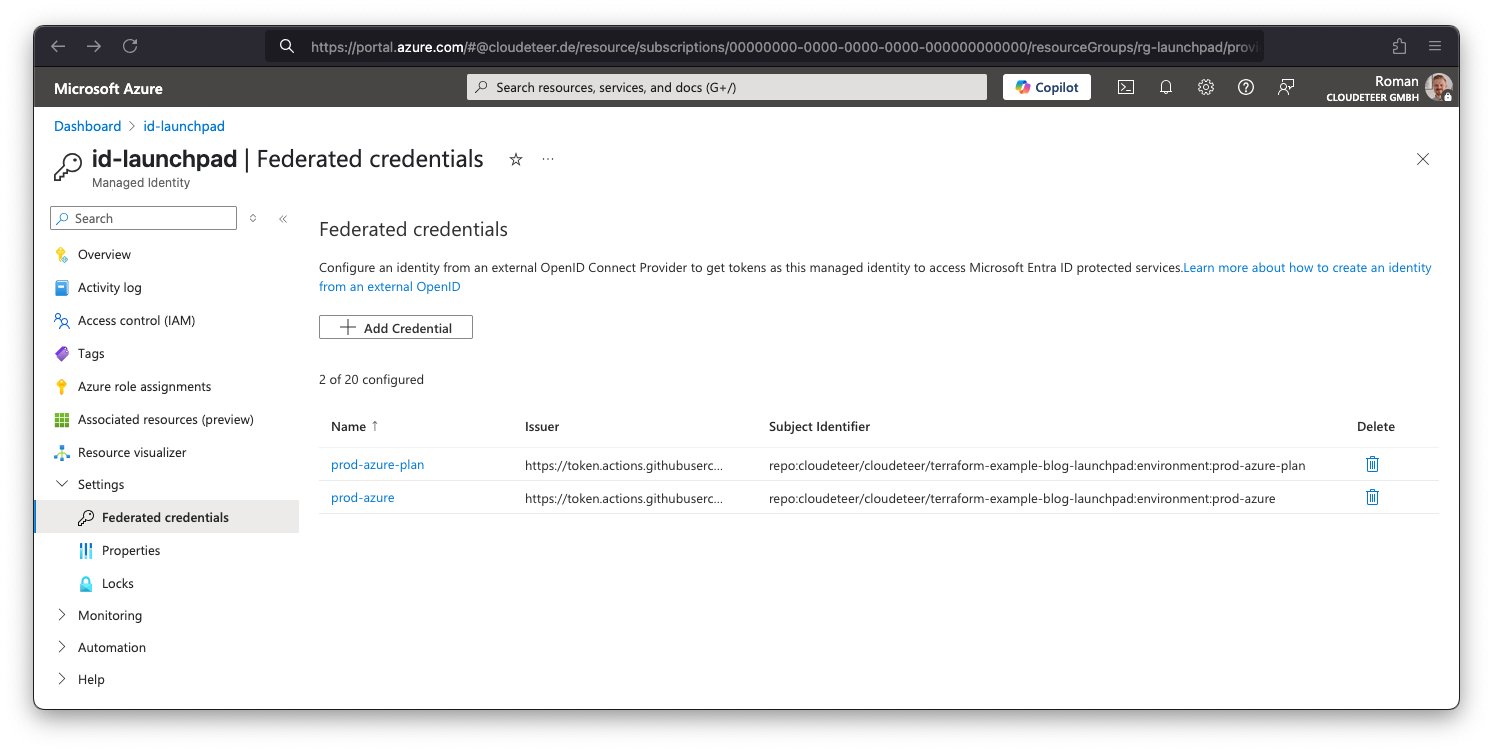The width and height of the screenshot is (1493, 751).
Task: Open Azure Cloud Shell icon
Action: pyautogui.click(x=1125, y=87)
